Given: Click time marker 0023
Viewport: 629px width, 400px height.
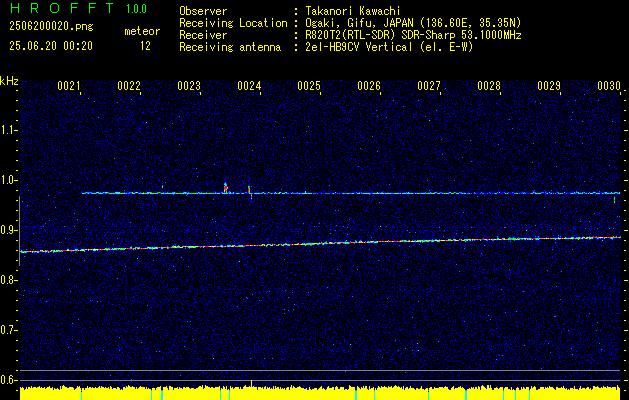Looking at the screenshot, I should coord(189,86).
